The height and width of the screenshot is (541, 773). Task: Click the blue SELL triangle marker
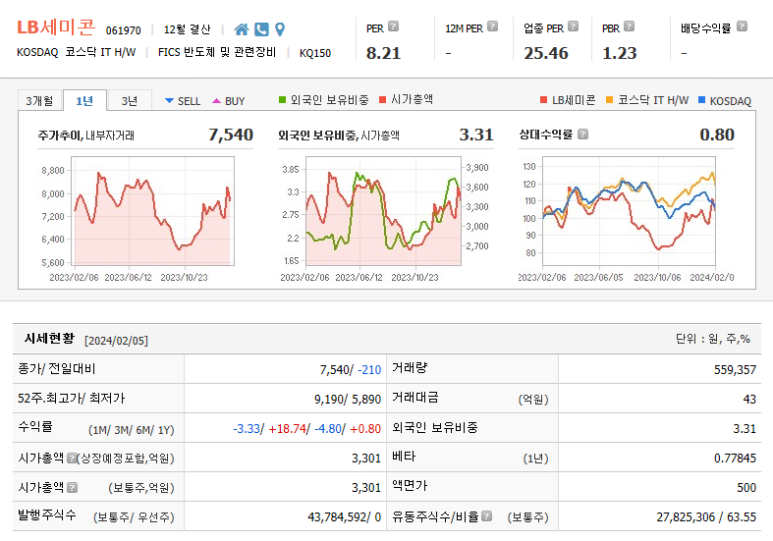tap(169, 101)
